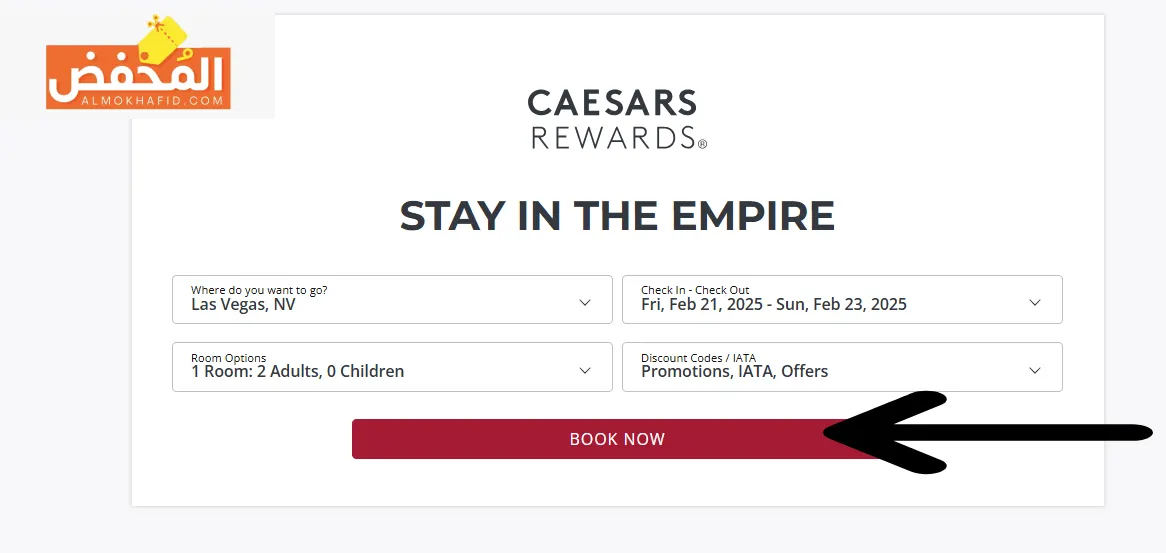Click the orange Almokhafid logo
The image size is (1166, 553).
pos(138,77)
